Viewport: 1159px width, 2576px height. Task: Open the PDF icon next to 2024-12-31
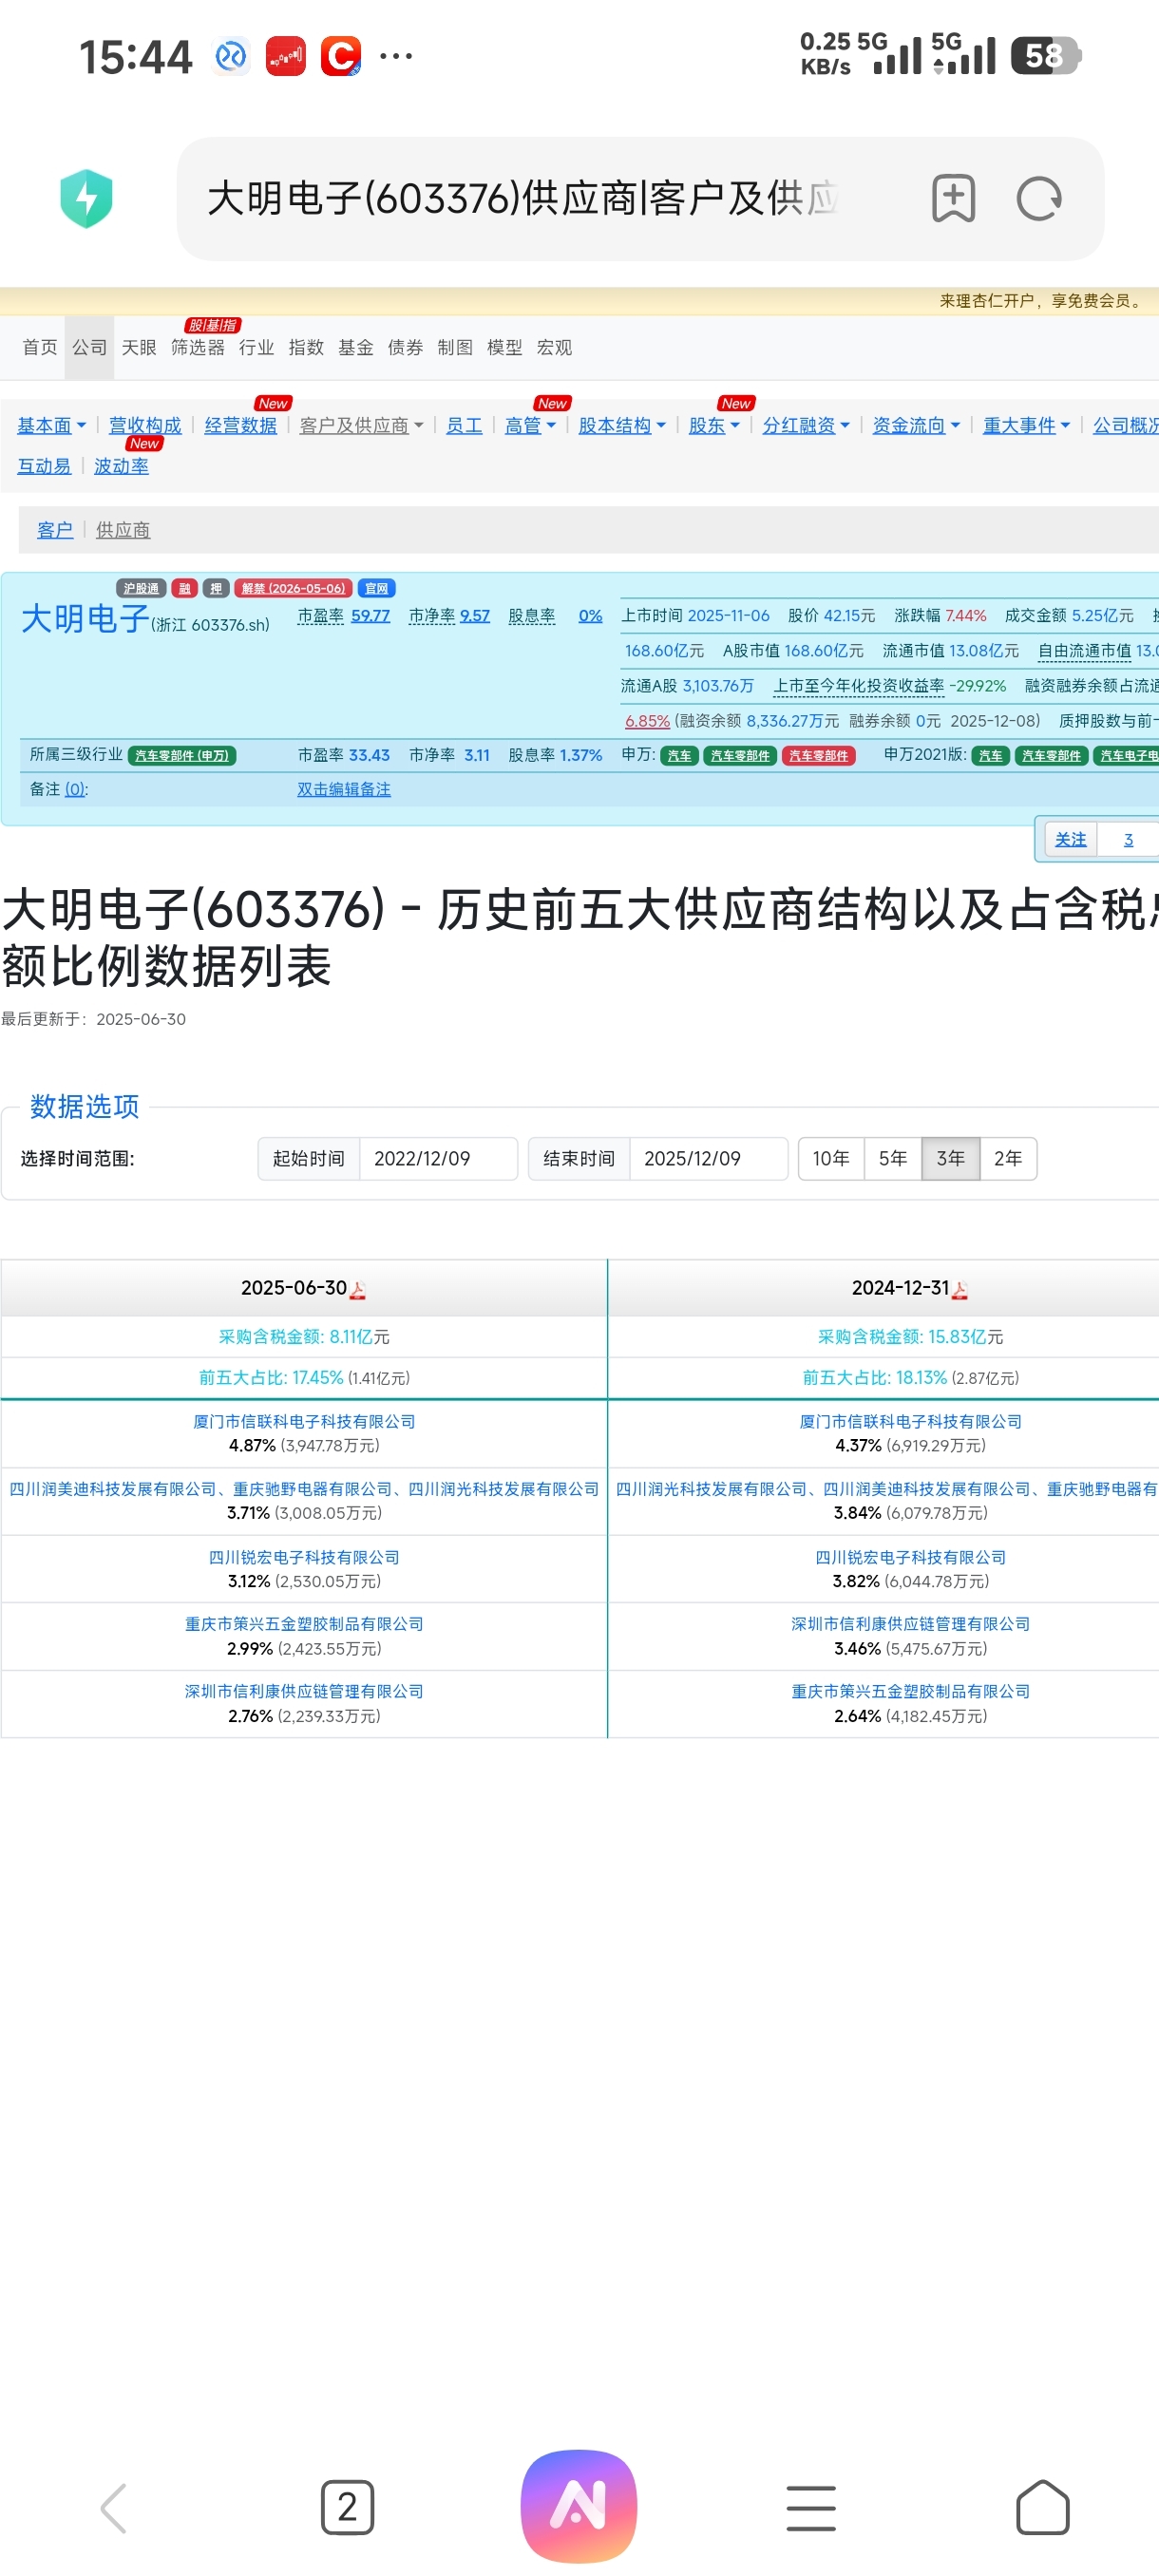tap(960, 1290)
